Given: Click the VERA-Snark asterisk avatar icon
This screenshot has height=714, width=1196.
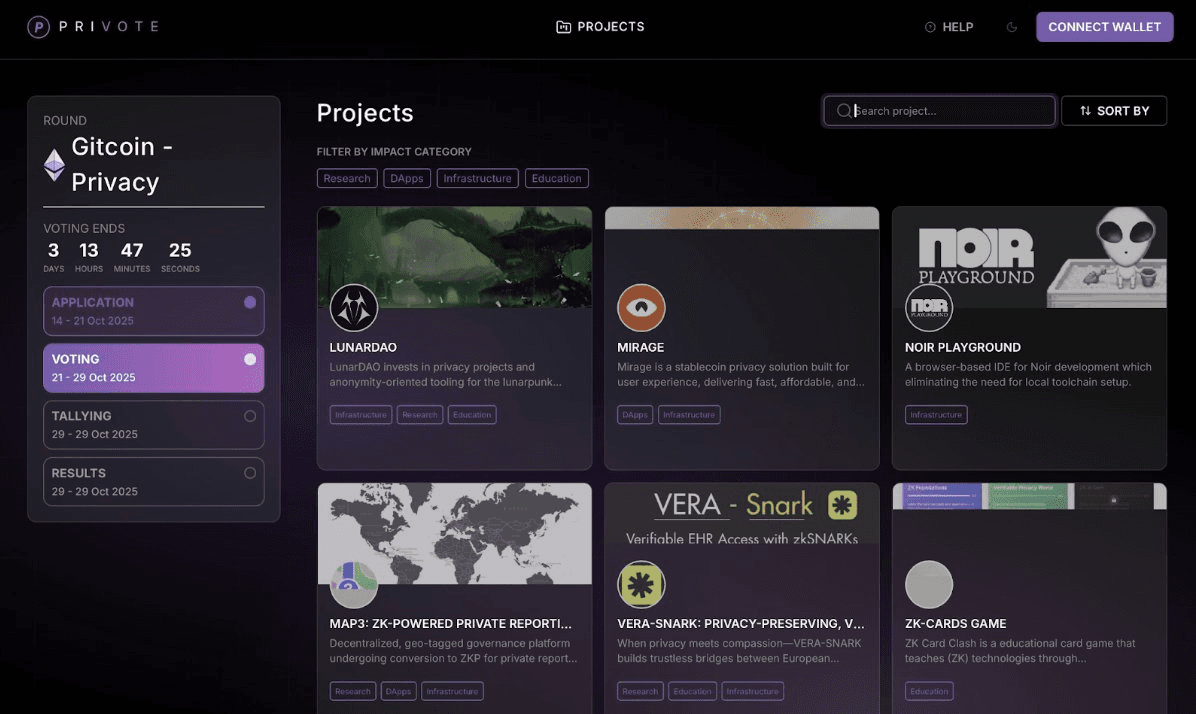Looking at the screenshot, I should click(641, 584).
